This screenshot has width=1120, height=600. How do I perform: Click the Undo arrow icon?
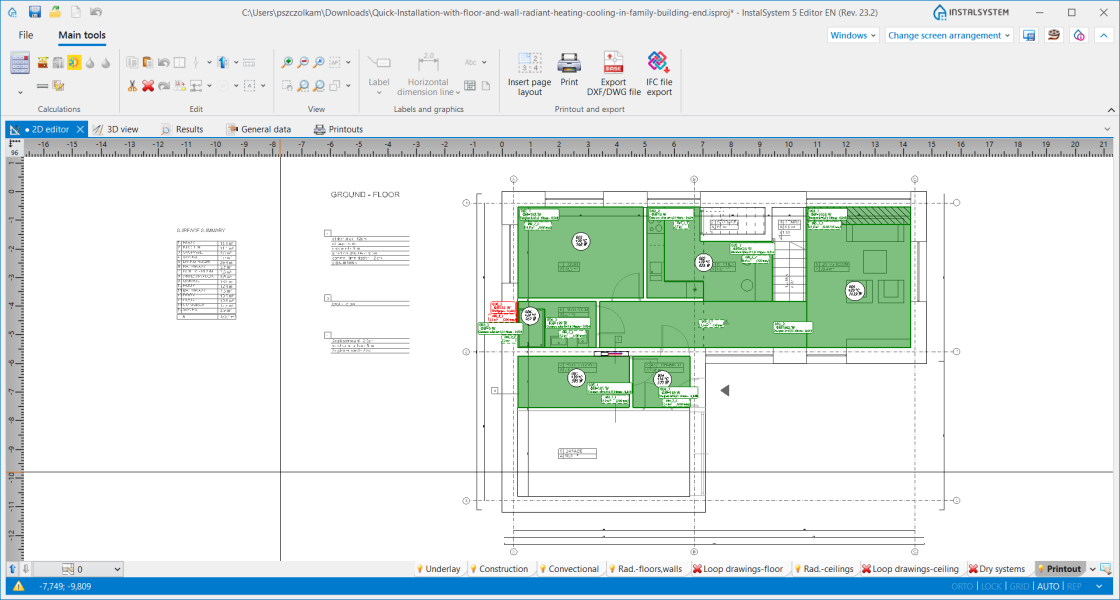[164, 63]
